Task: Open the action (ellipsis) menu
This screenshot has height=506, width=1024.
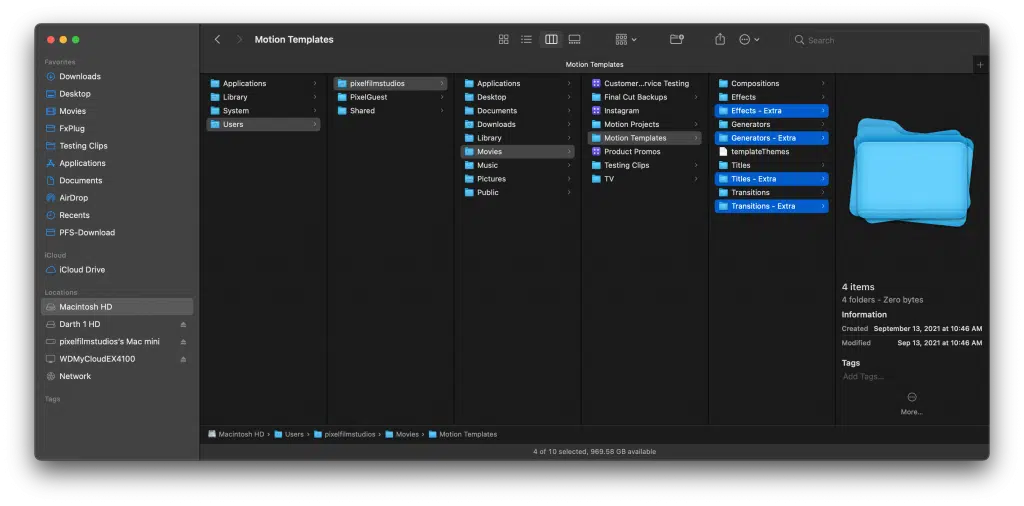Action: pyautogui.click(x=749, y=40)
